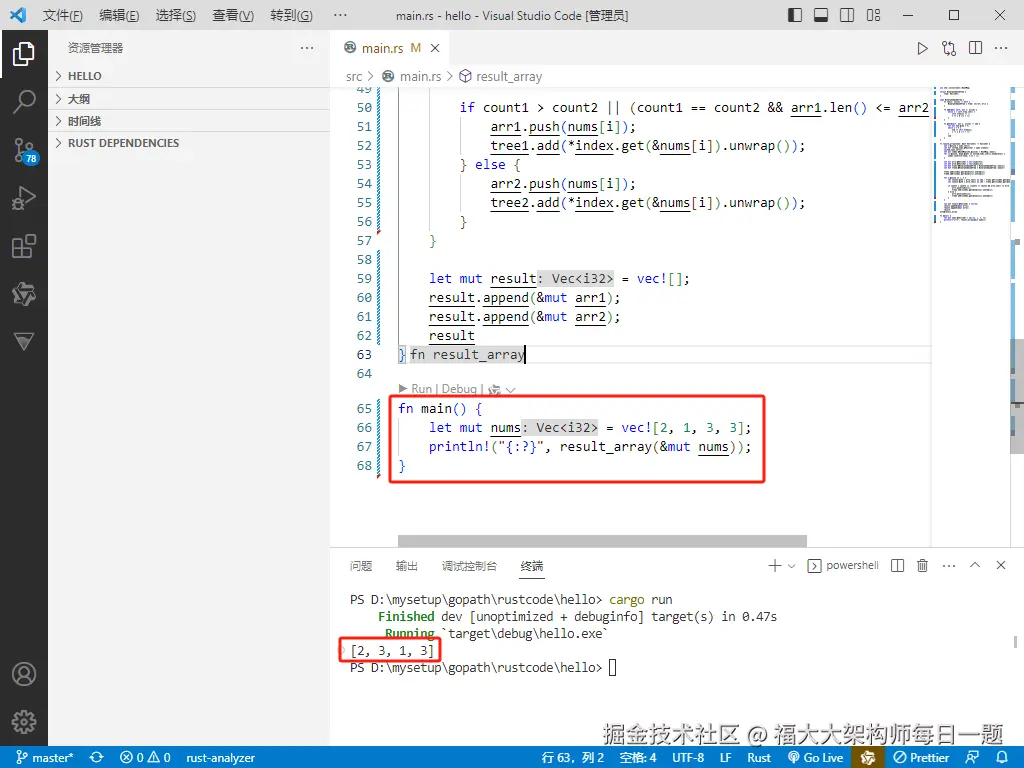Click the code minimap preview
The image size is (1024, 768).
coord(972,155)
